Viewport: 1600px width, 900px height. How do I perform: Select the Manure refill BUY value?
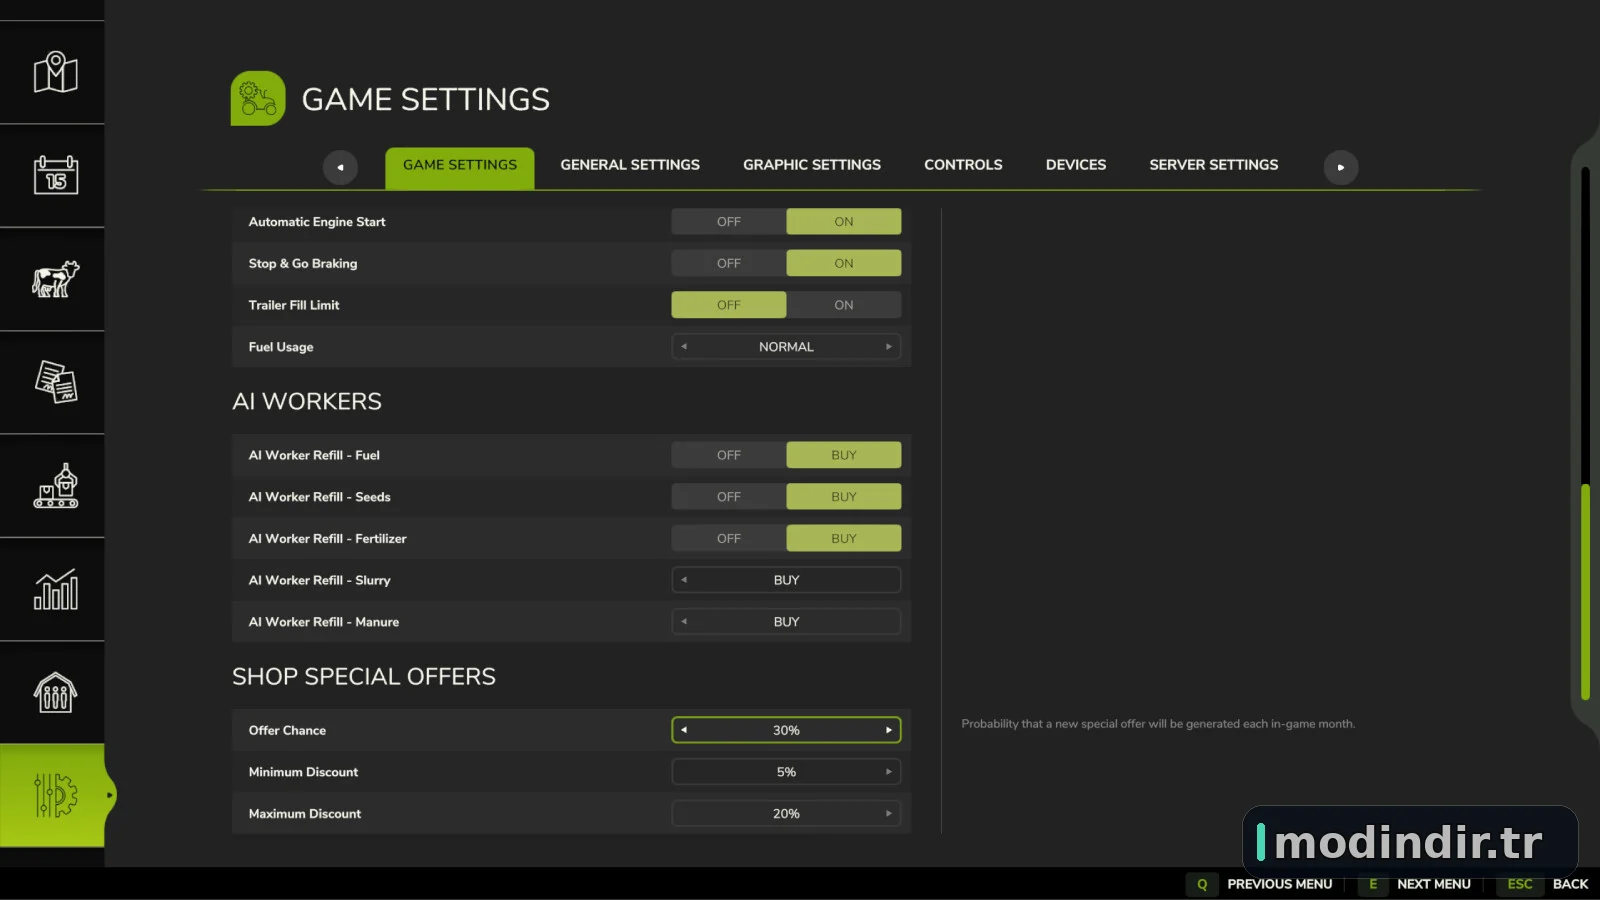(786, 622)
